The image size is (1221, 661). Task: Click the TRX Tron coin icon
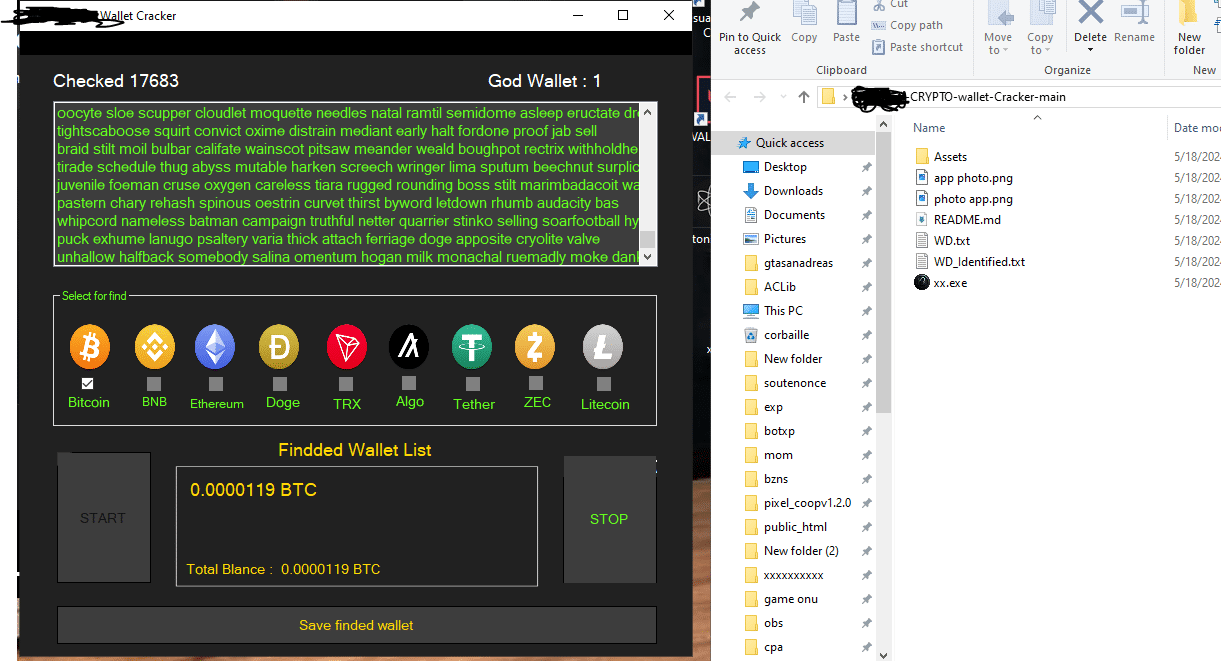click(346, 347)
